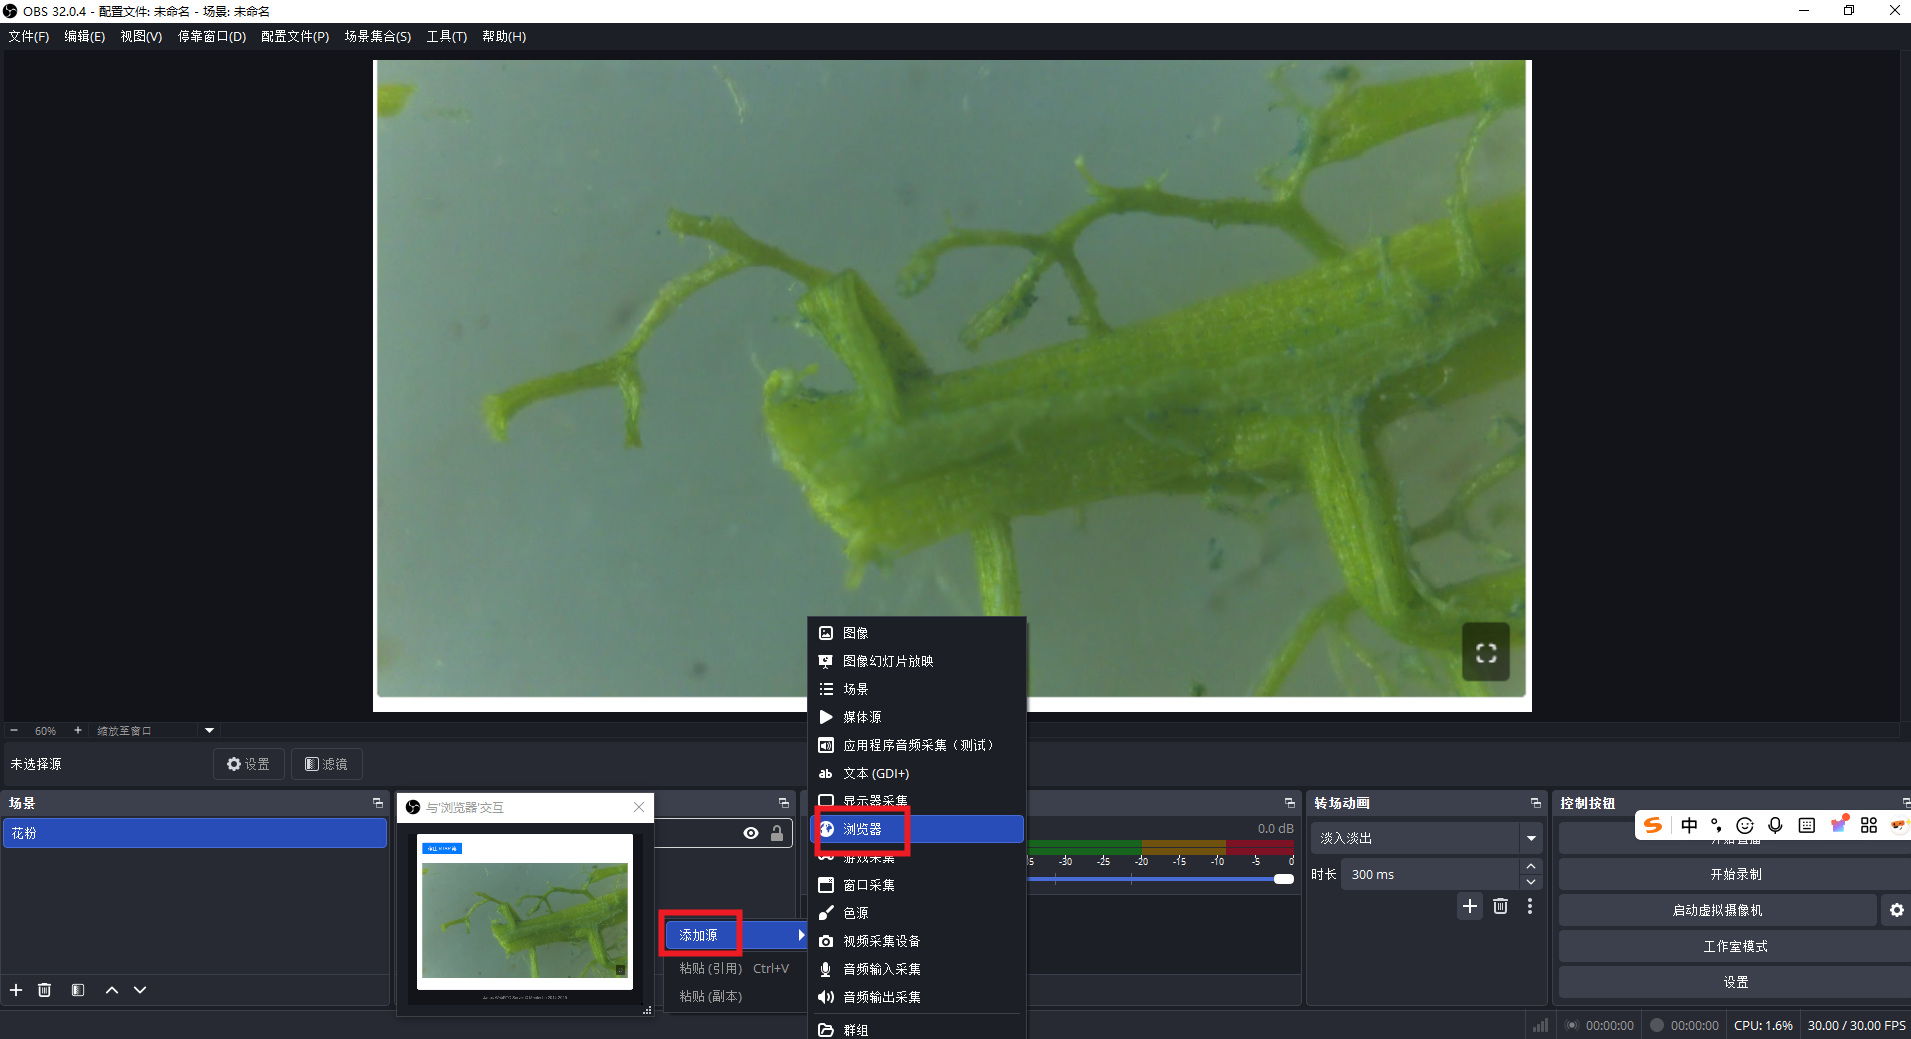The width and height of the screenshot is (1911, 1039).
Task: Toggle source visibility eye icon
Action: pyautogui.click(x=750, y=833)
